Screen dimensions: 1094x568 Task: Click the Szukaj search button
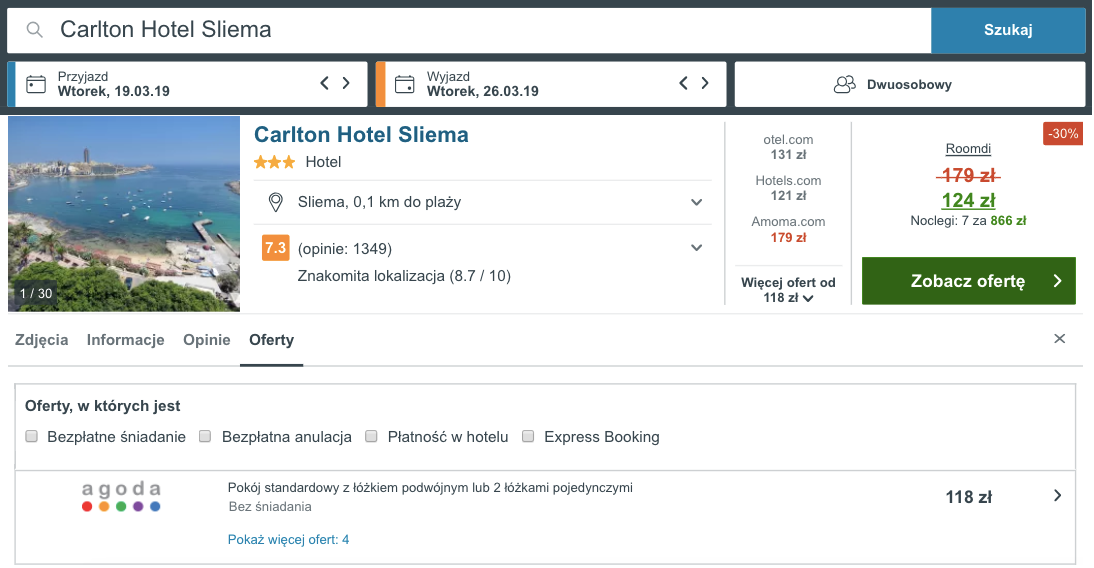(x=1008, y=30)
